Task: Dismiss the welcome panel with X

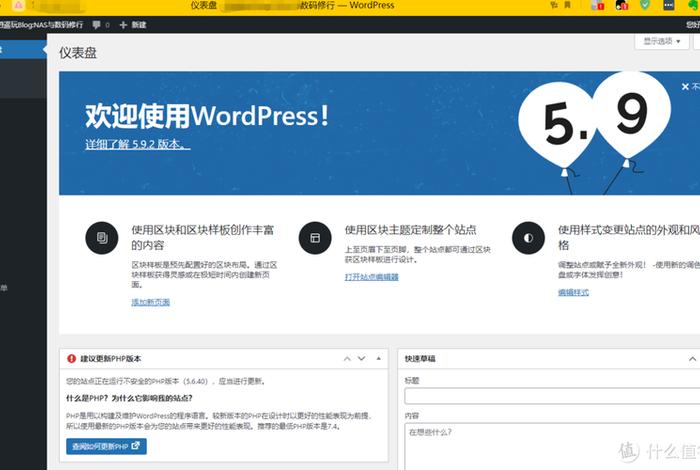Action: [x=685, y=87]
